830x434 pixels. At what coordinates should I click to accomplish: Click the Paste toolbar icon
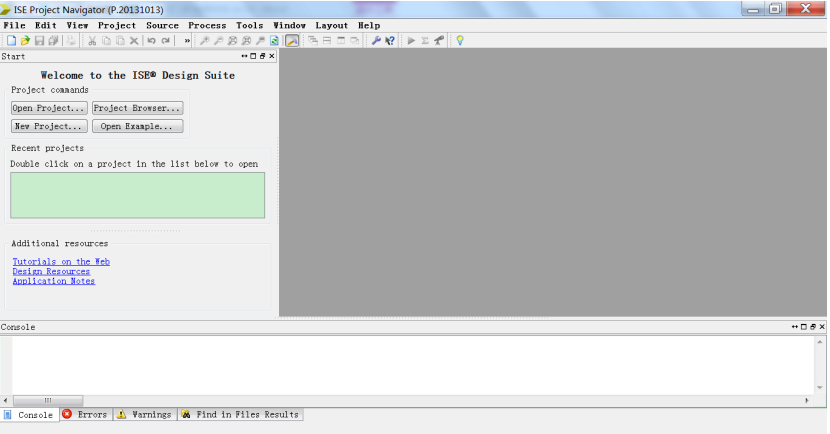pos(120,41)
